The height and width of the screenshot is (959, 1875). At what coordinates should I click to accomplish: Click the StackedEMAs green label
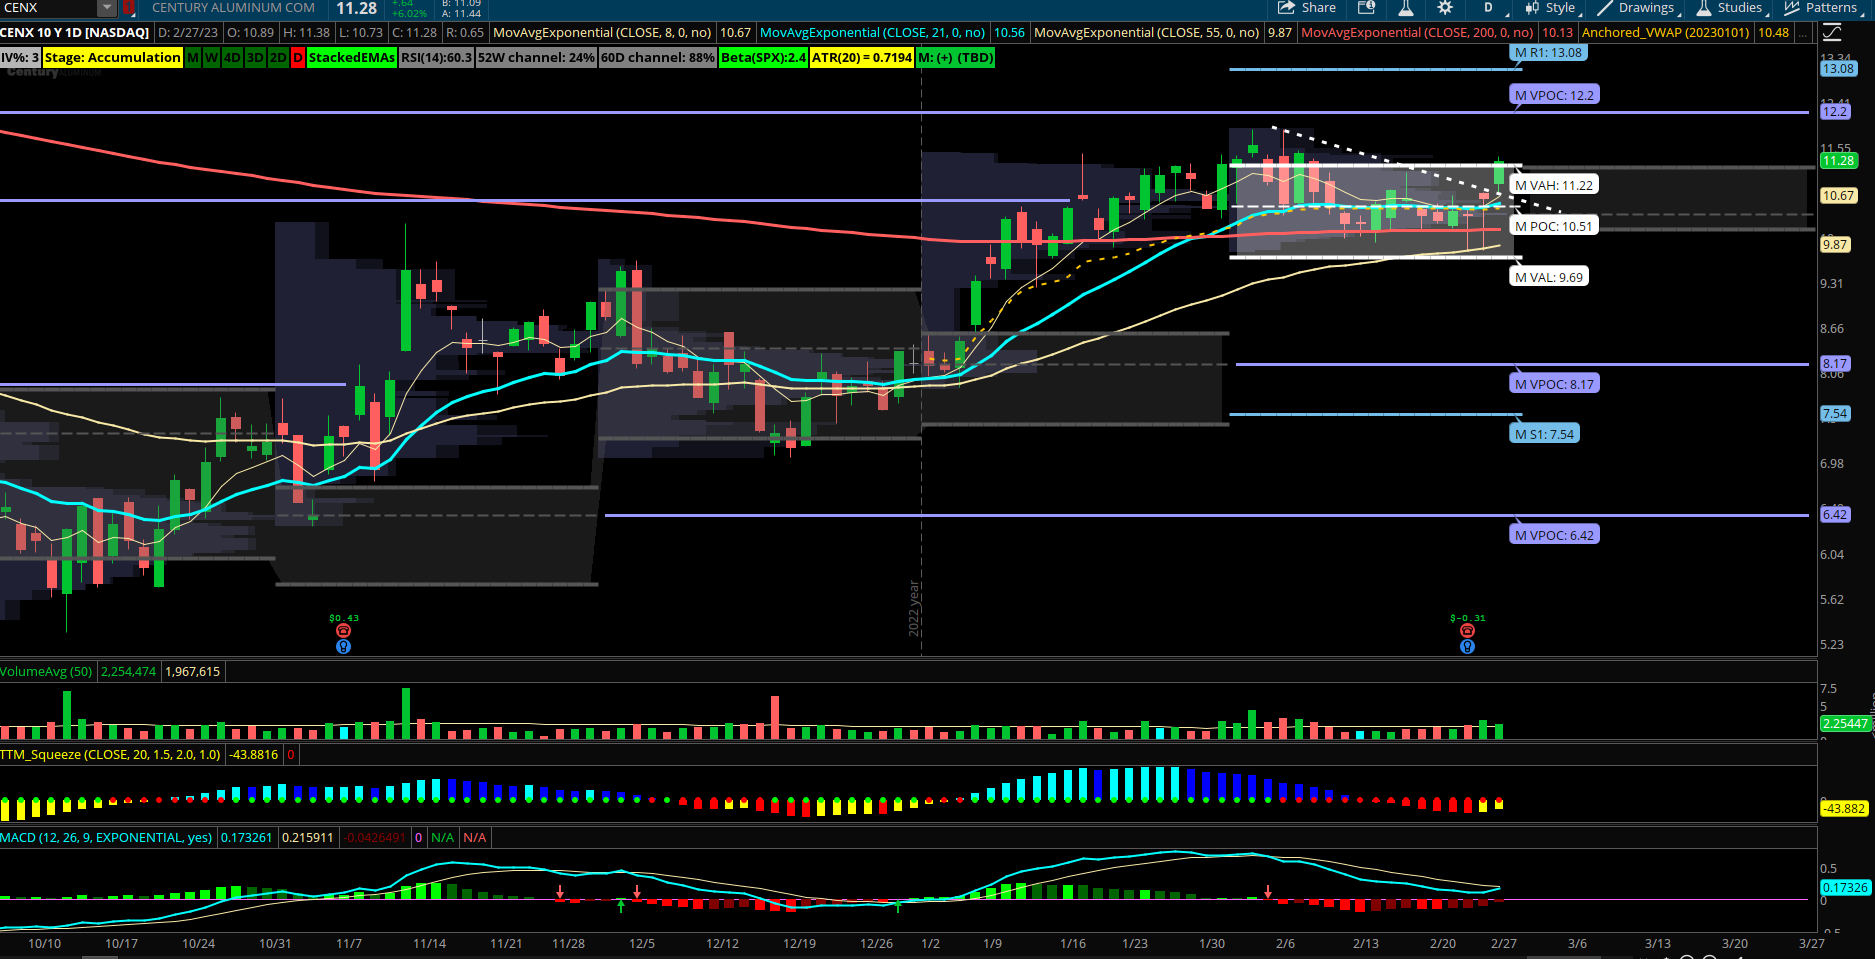pos(352,58)
